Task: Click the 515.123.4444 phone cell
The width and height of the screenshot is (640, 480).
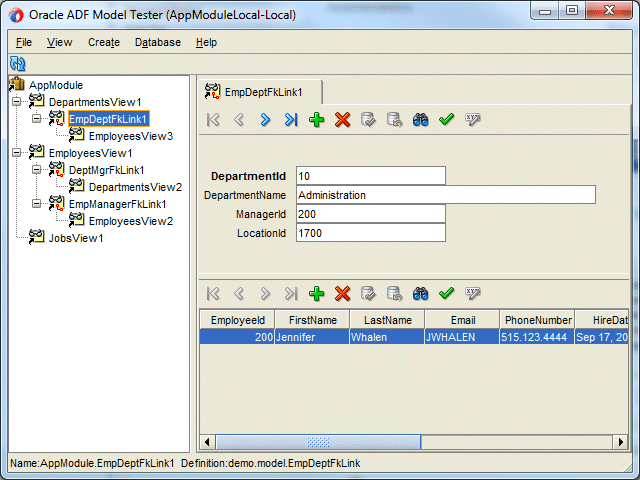Action: (x=537, y=337)
